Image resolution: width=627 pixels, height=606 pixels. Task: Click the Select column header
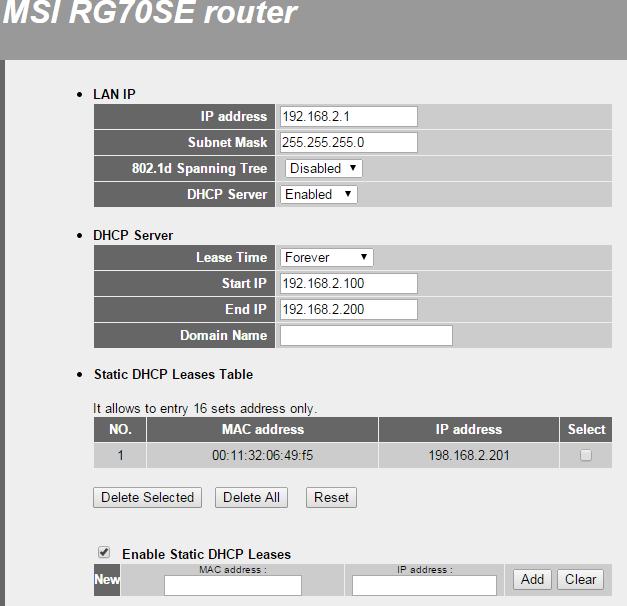[x=586, y=429]
